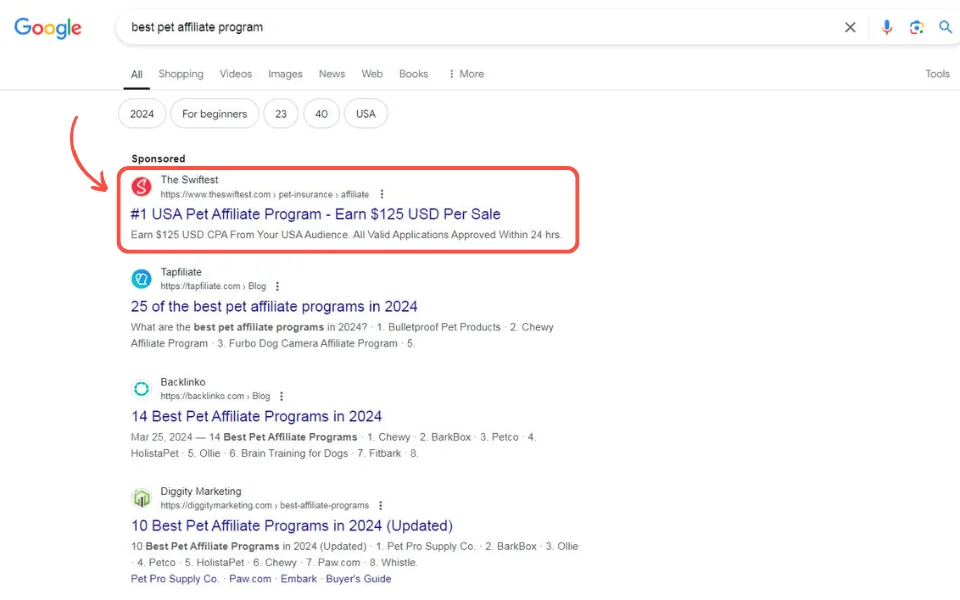Screen dimensions: 960x600
Task: Open three-dot menu for The Swiftest ad
Action: [x=382, y=195]
